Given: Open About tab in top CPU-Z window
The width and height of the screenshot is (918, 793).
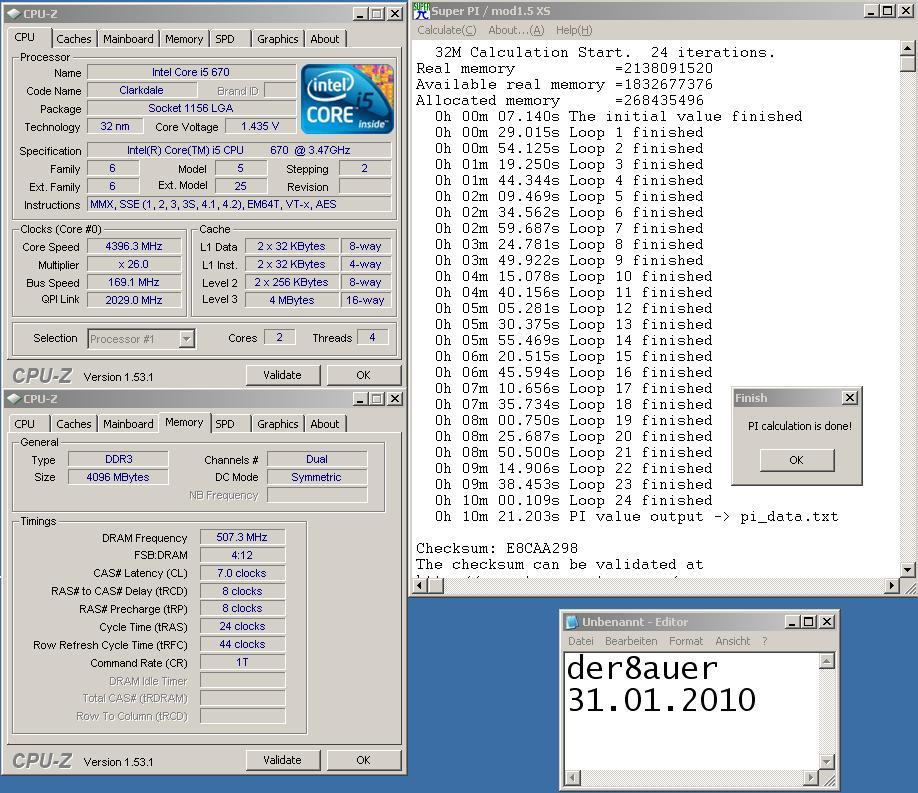Looking at the screenshot, I should pyautogui.click(x=325, y=39).
